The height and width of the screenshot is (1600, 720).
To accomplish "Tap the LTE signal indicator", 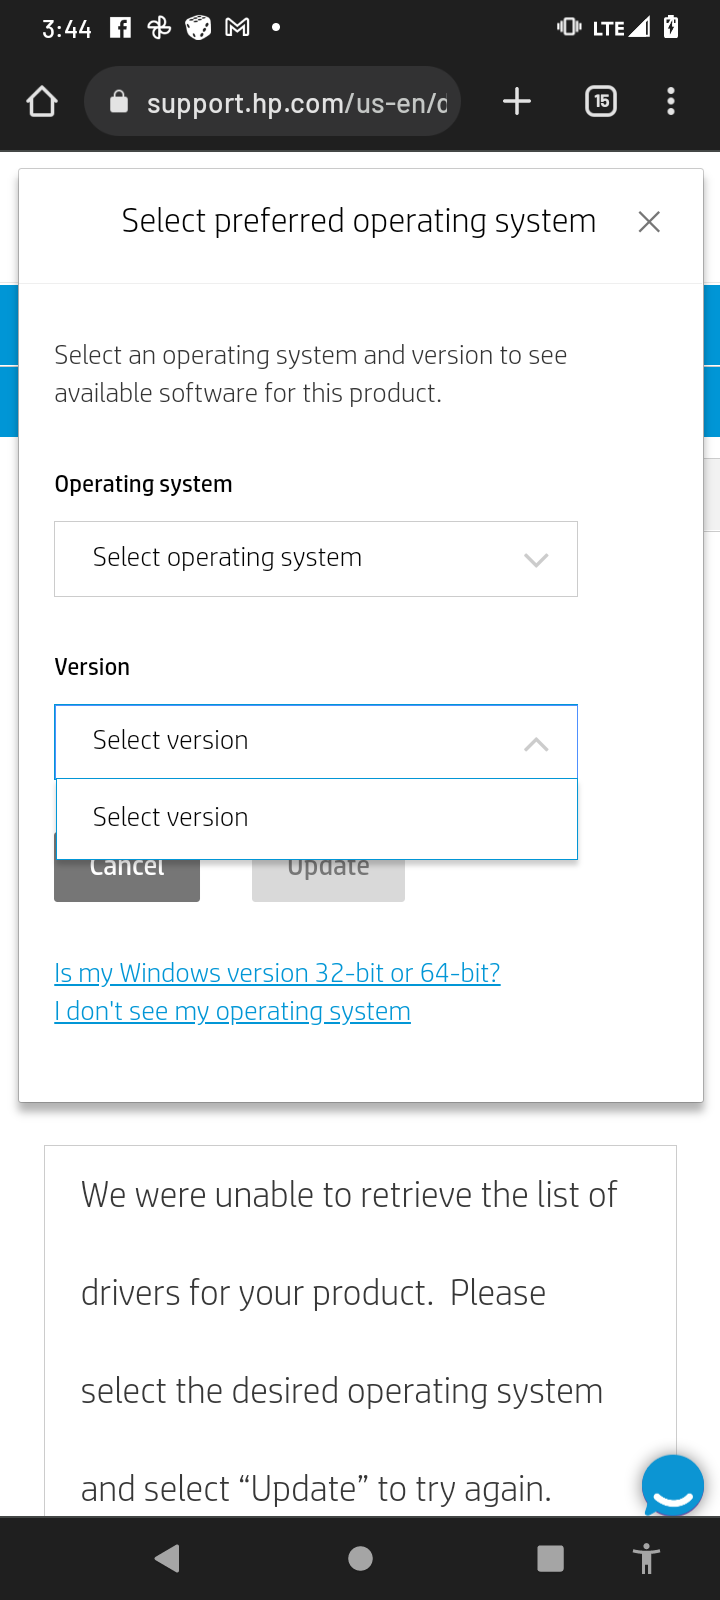I will (621, 28).
